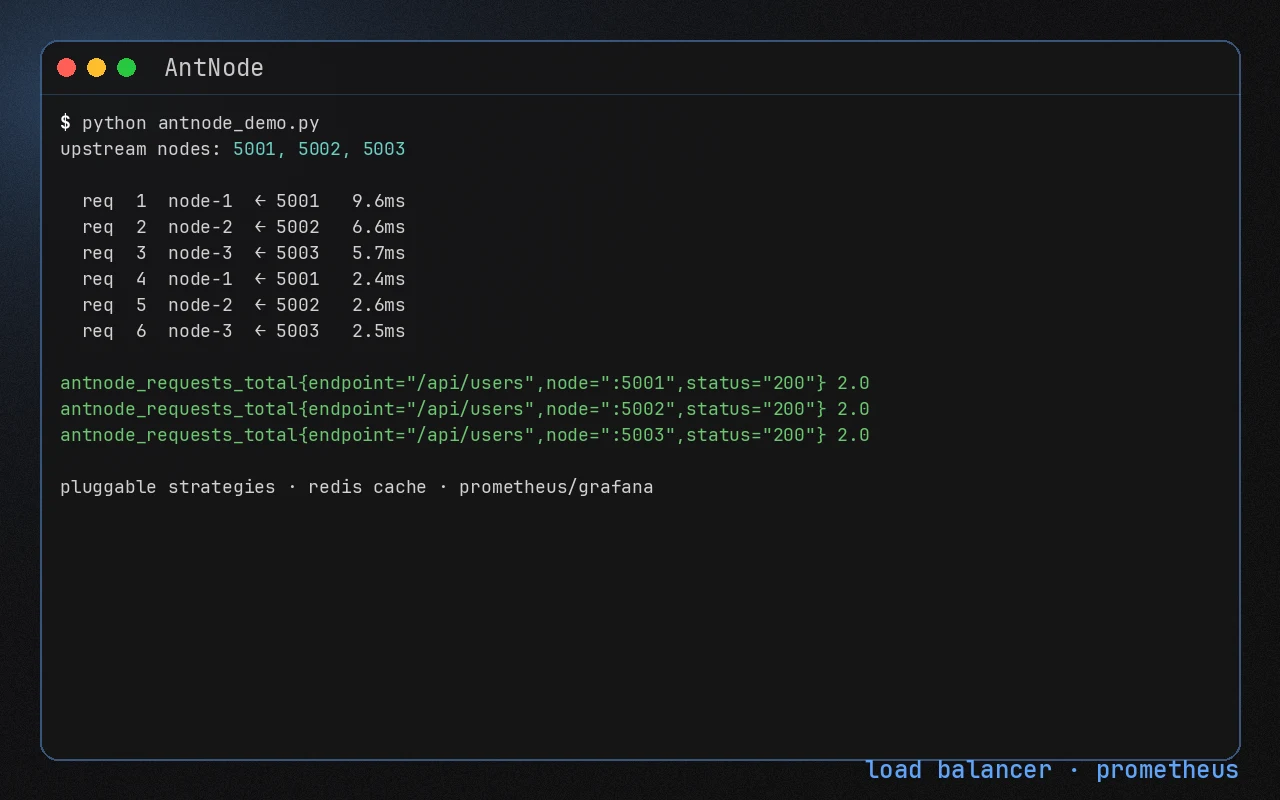
Task: Click the 'load balancer · prometheus' caption
Action: pos(1052,769)
